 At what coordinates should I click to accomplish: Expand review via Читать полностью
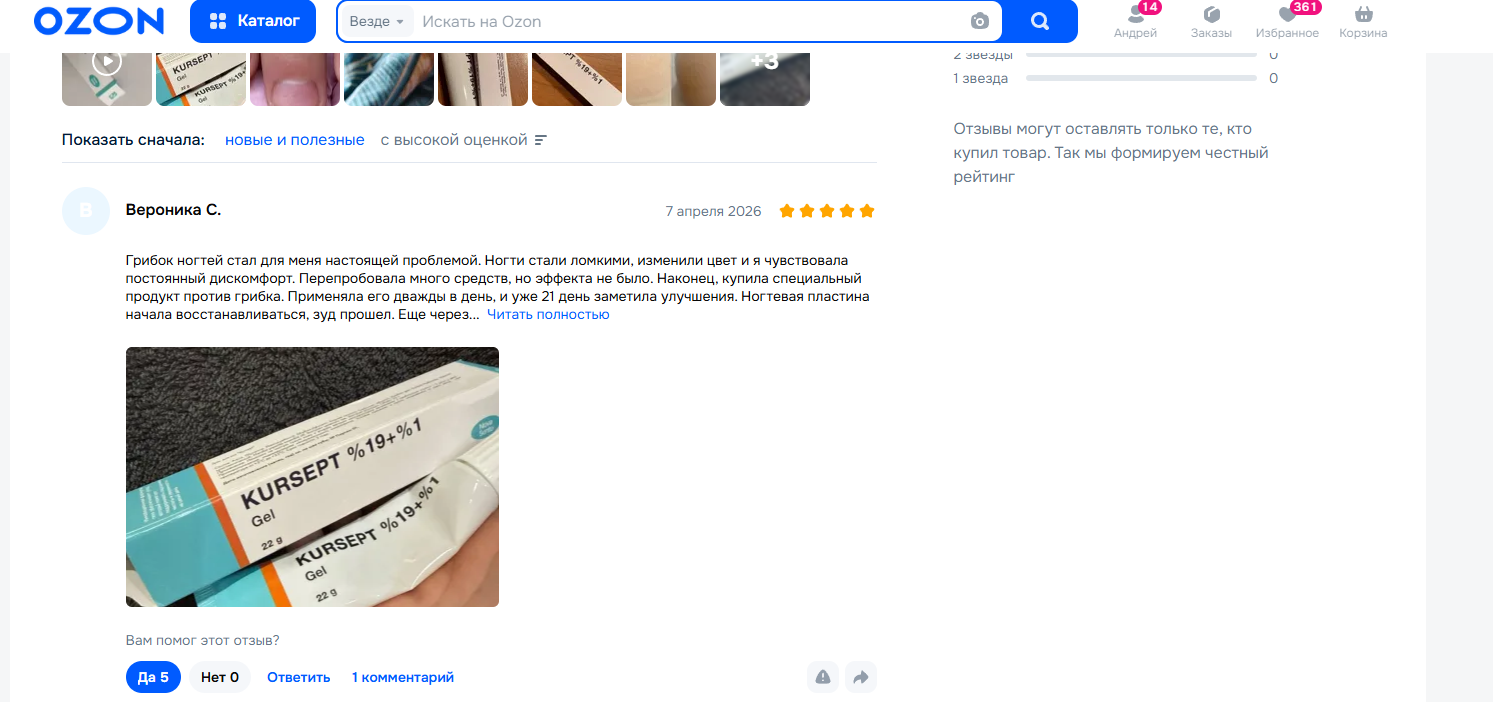(x=548, y=314)
